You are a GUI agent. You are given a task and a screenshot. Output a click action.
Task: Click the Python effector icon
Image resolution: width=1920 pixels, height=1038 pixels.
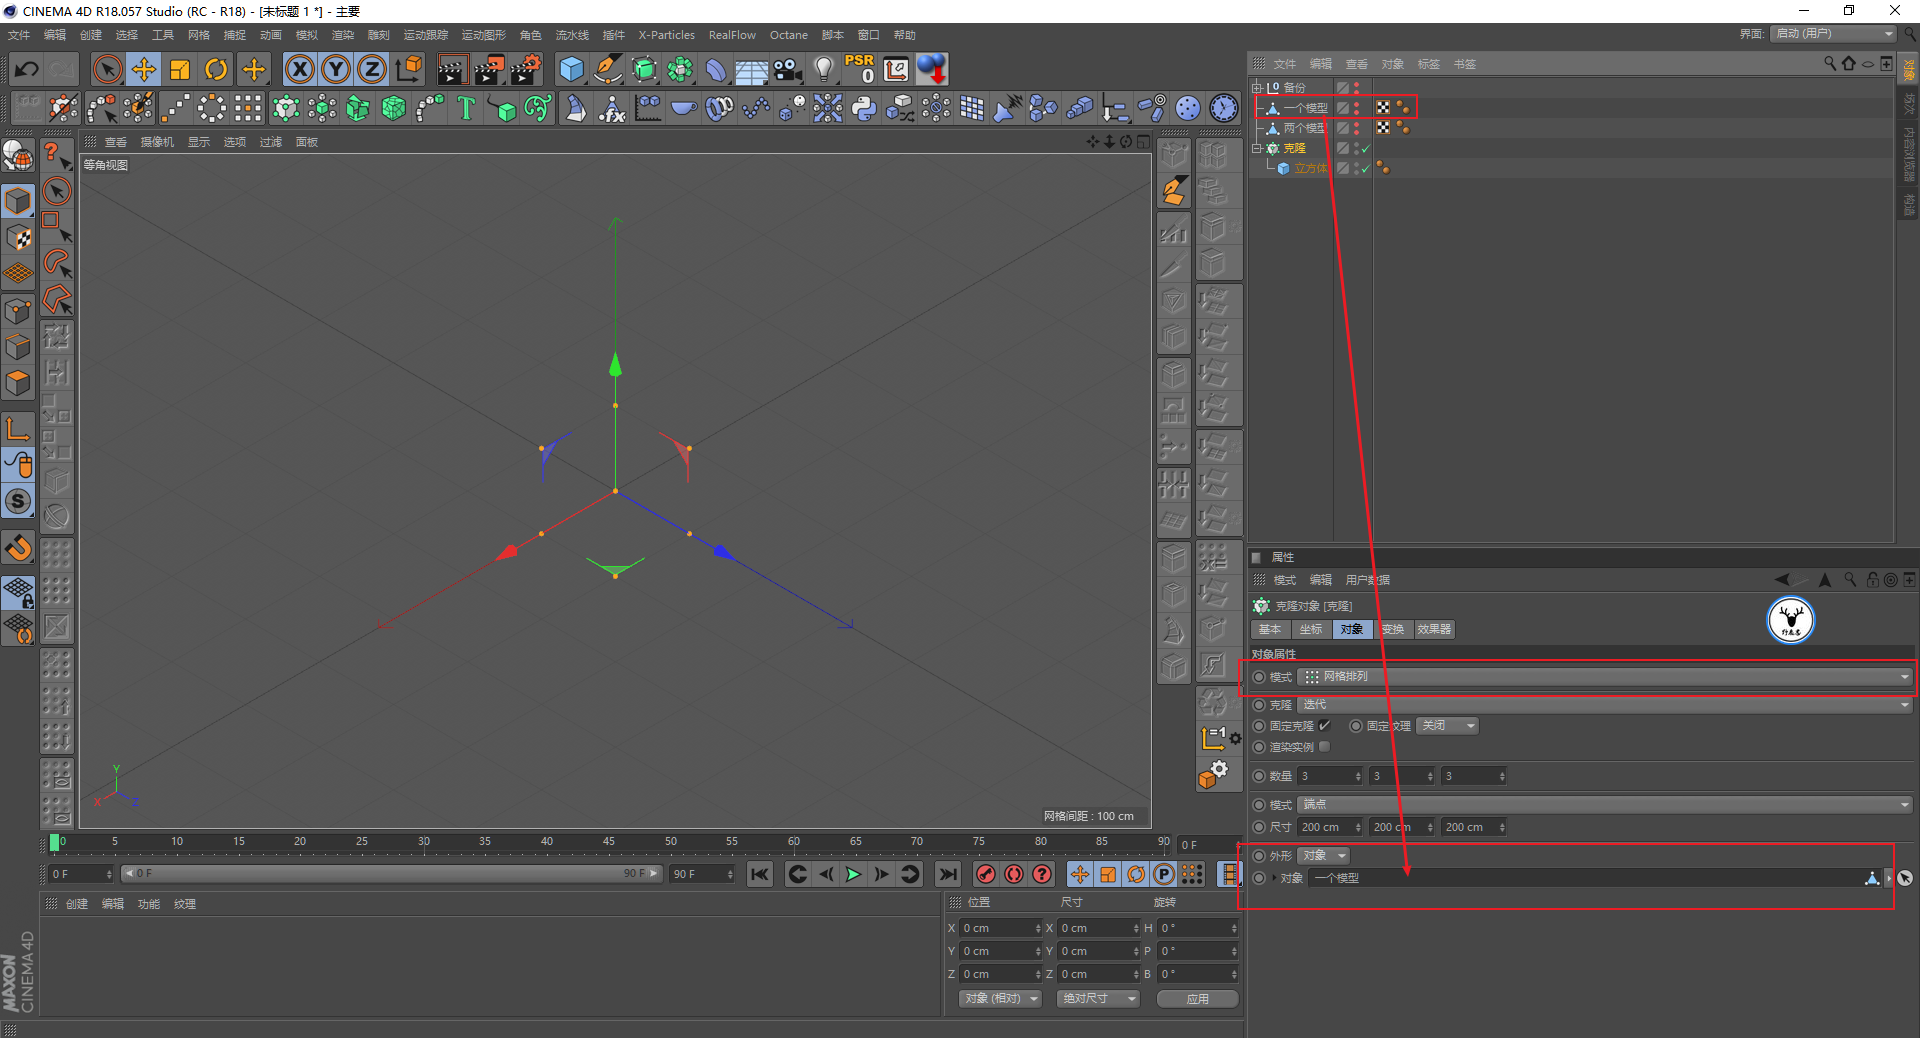click(x=864, y=108)
